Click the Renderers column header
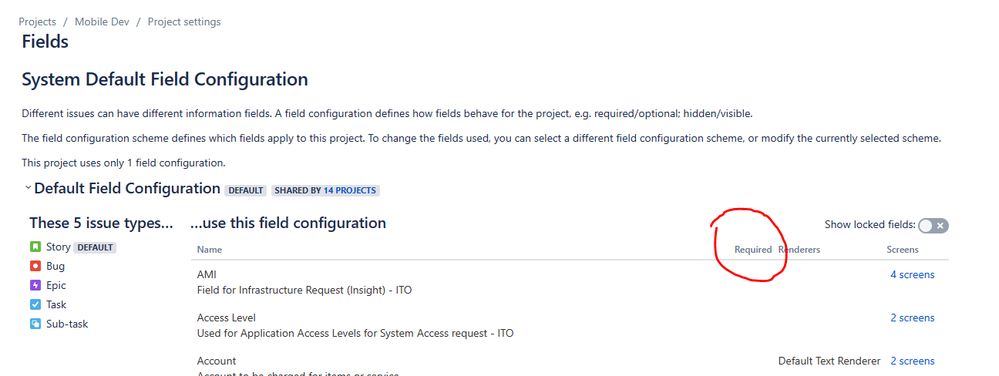The image size is (999, 376). [x=799, y=250]
